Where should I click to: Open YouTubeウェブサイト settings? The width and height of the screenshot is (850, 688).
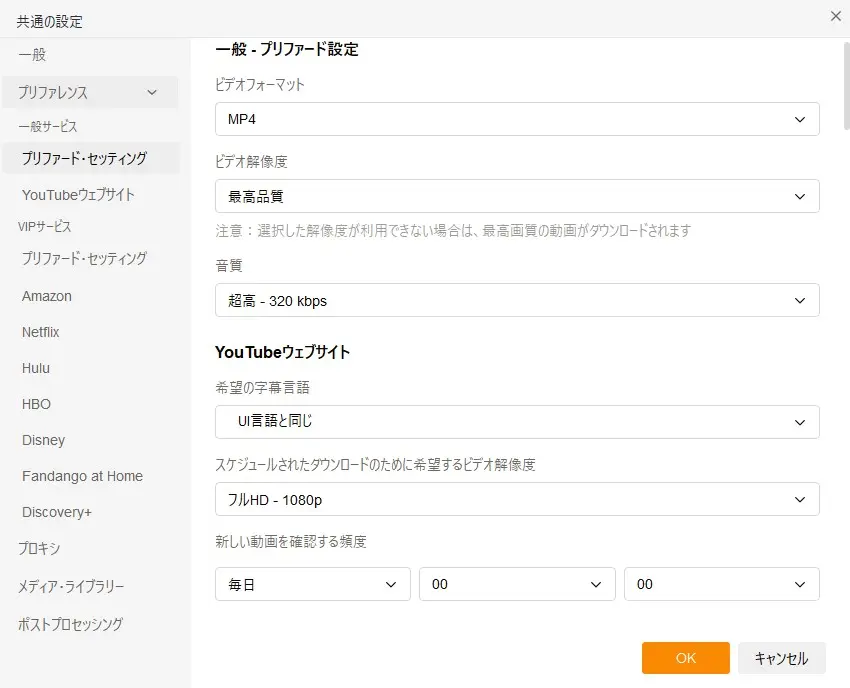pos(78,195)
